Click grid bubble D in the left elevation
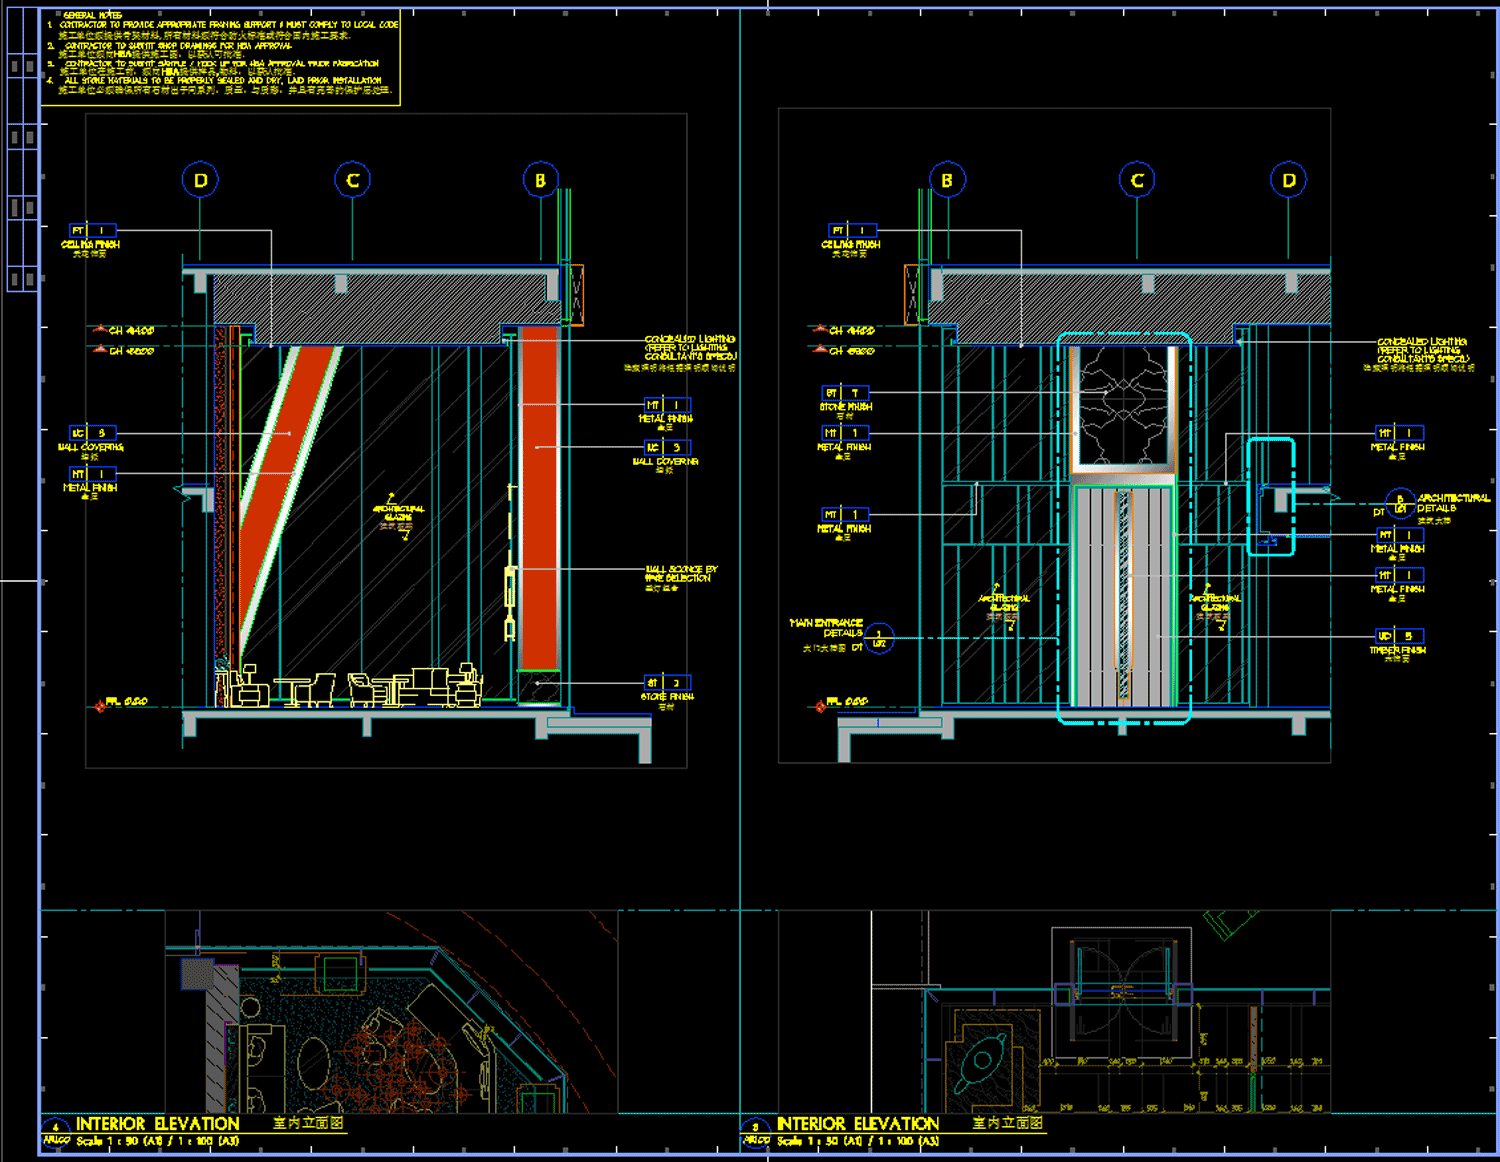Viewport: 1500px width, 1162px height. click(200, 180)
